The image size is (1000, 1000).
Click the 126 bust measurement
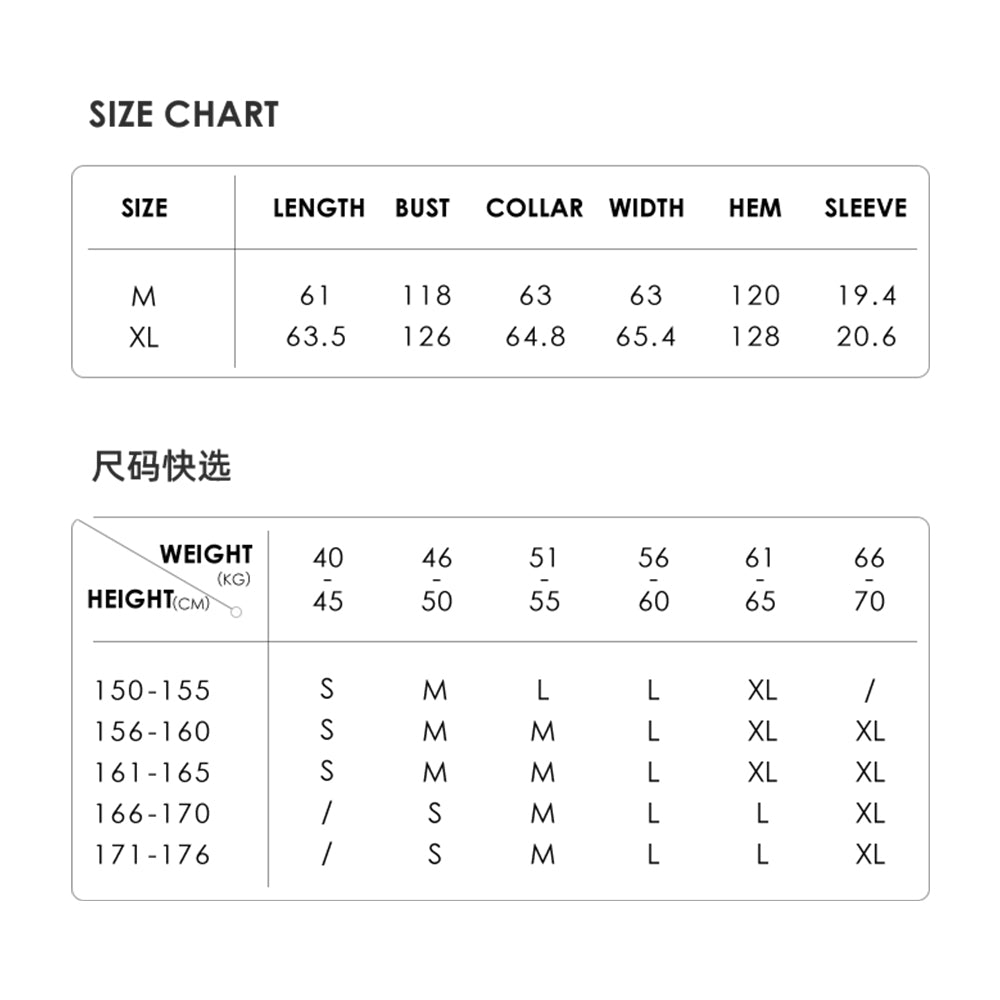click(x=427, y=337)
